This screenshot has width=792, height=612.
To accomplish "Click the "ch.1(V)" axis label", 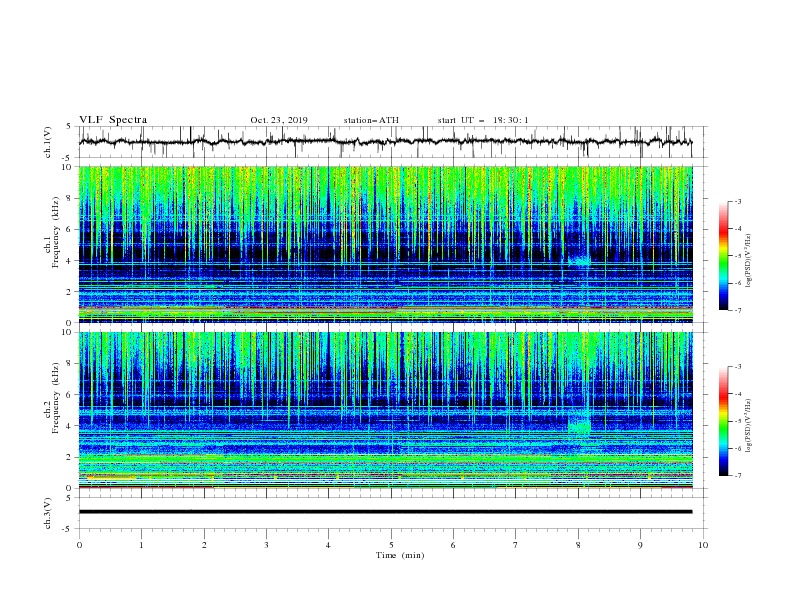I will (48, 142).
